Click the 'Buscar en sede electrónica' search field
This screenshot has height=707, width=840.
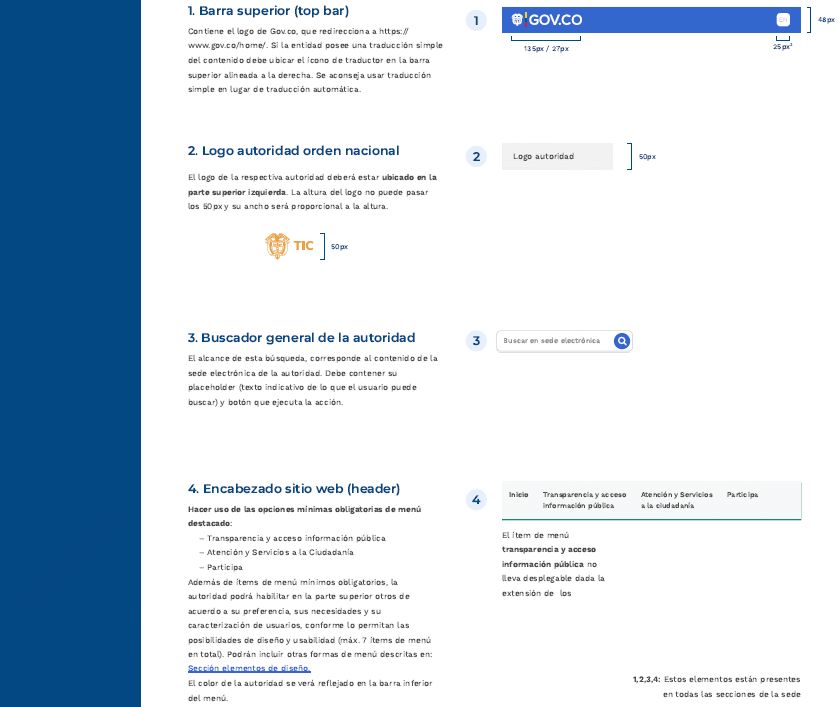click(x=553, y=341)
